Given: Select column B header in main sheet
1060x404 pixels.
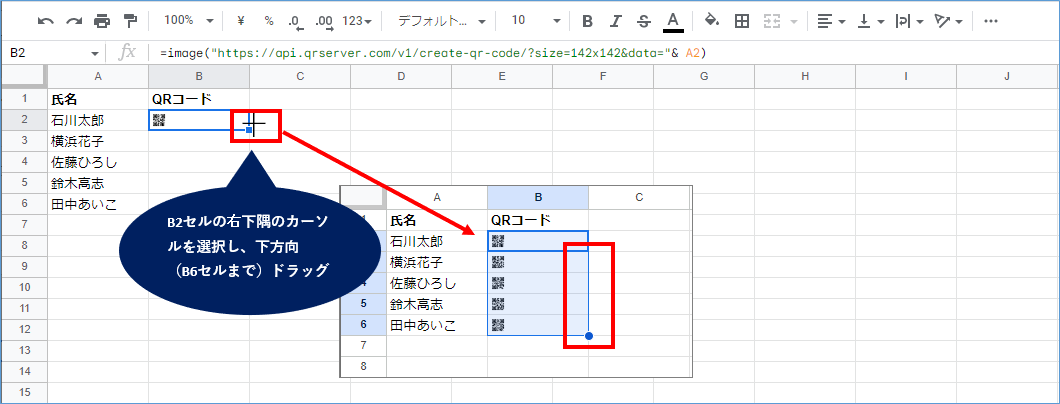Looking at the screenshot, I should (x=199, y=76).
